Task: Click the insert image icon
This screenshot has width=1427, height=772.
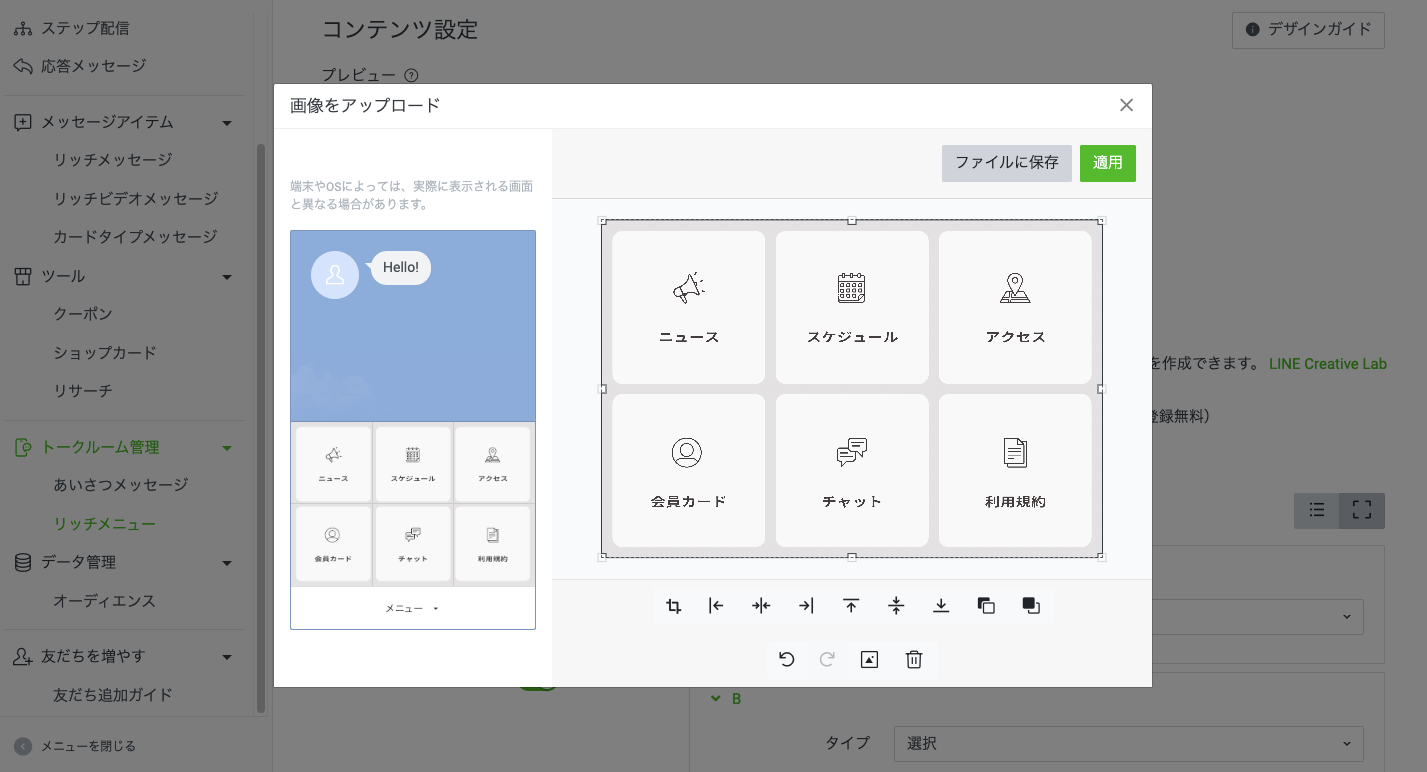Action: 869,659
